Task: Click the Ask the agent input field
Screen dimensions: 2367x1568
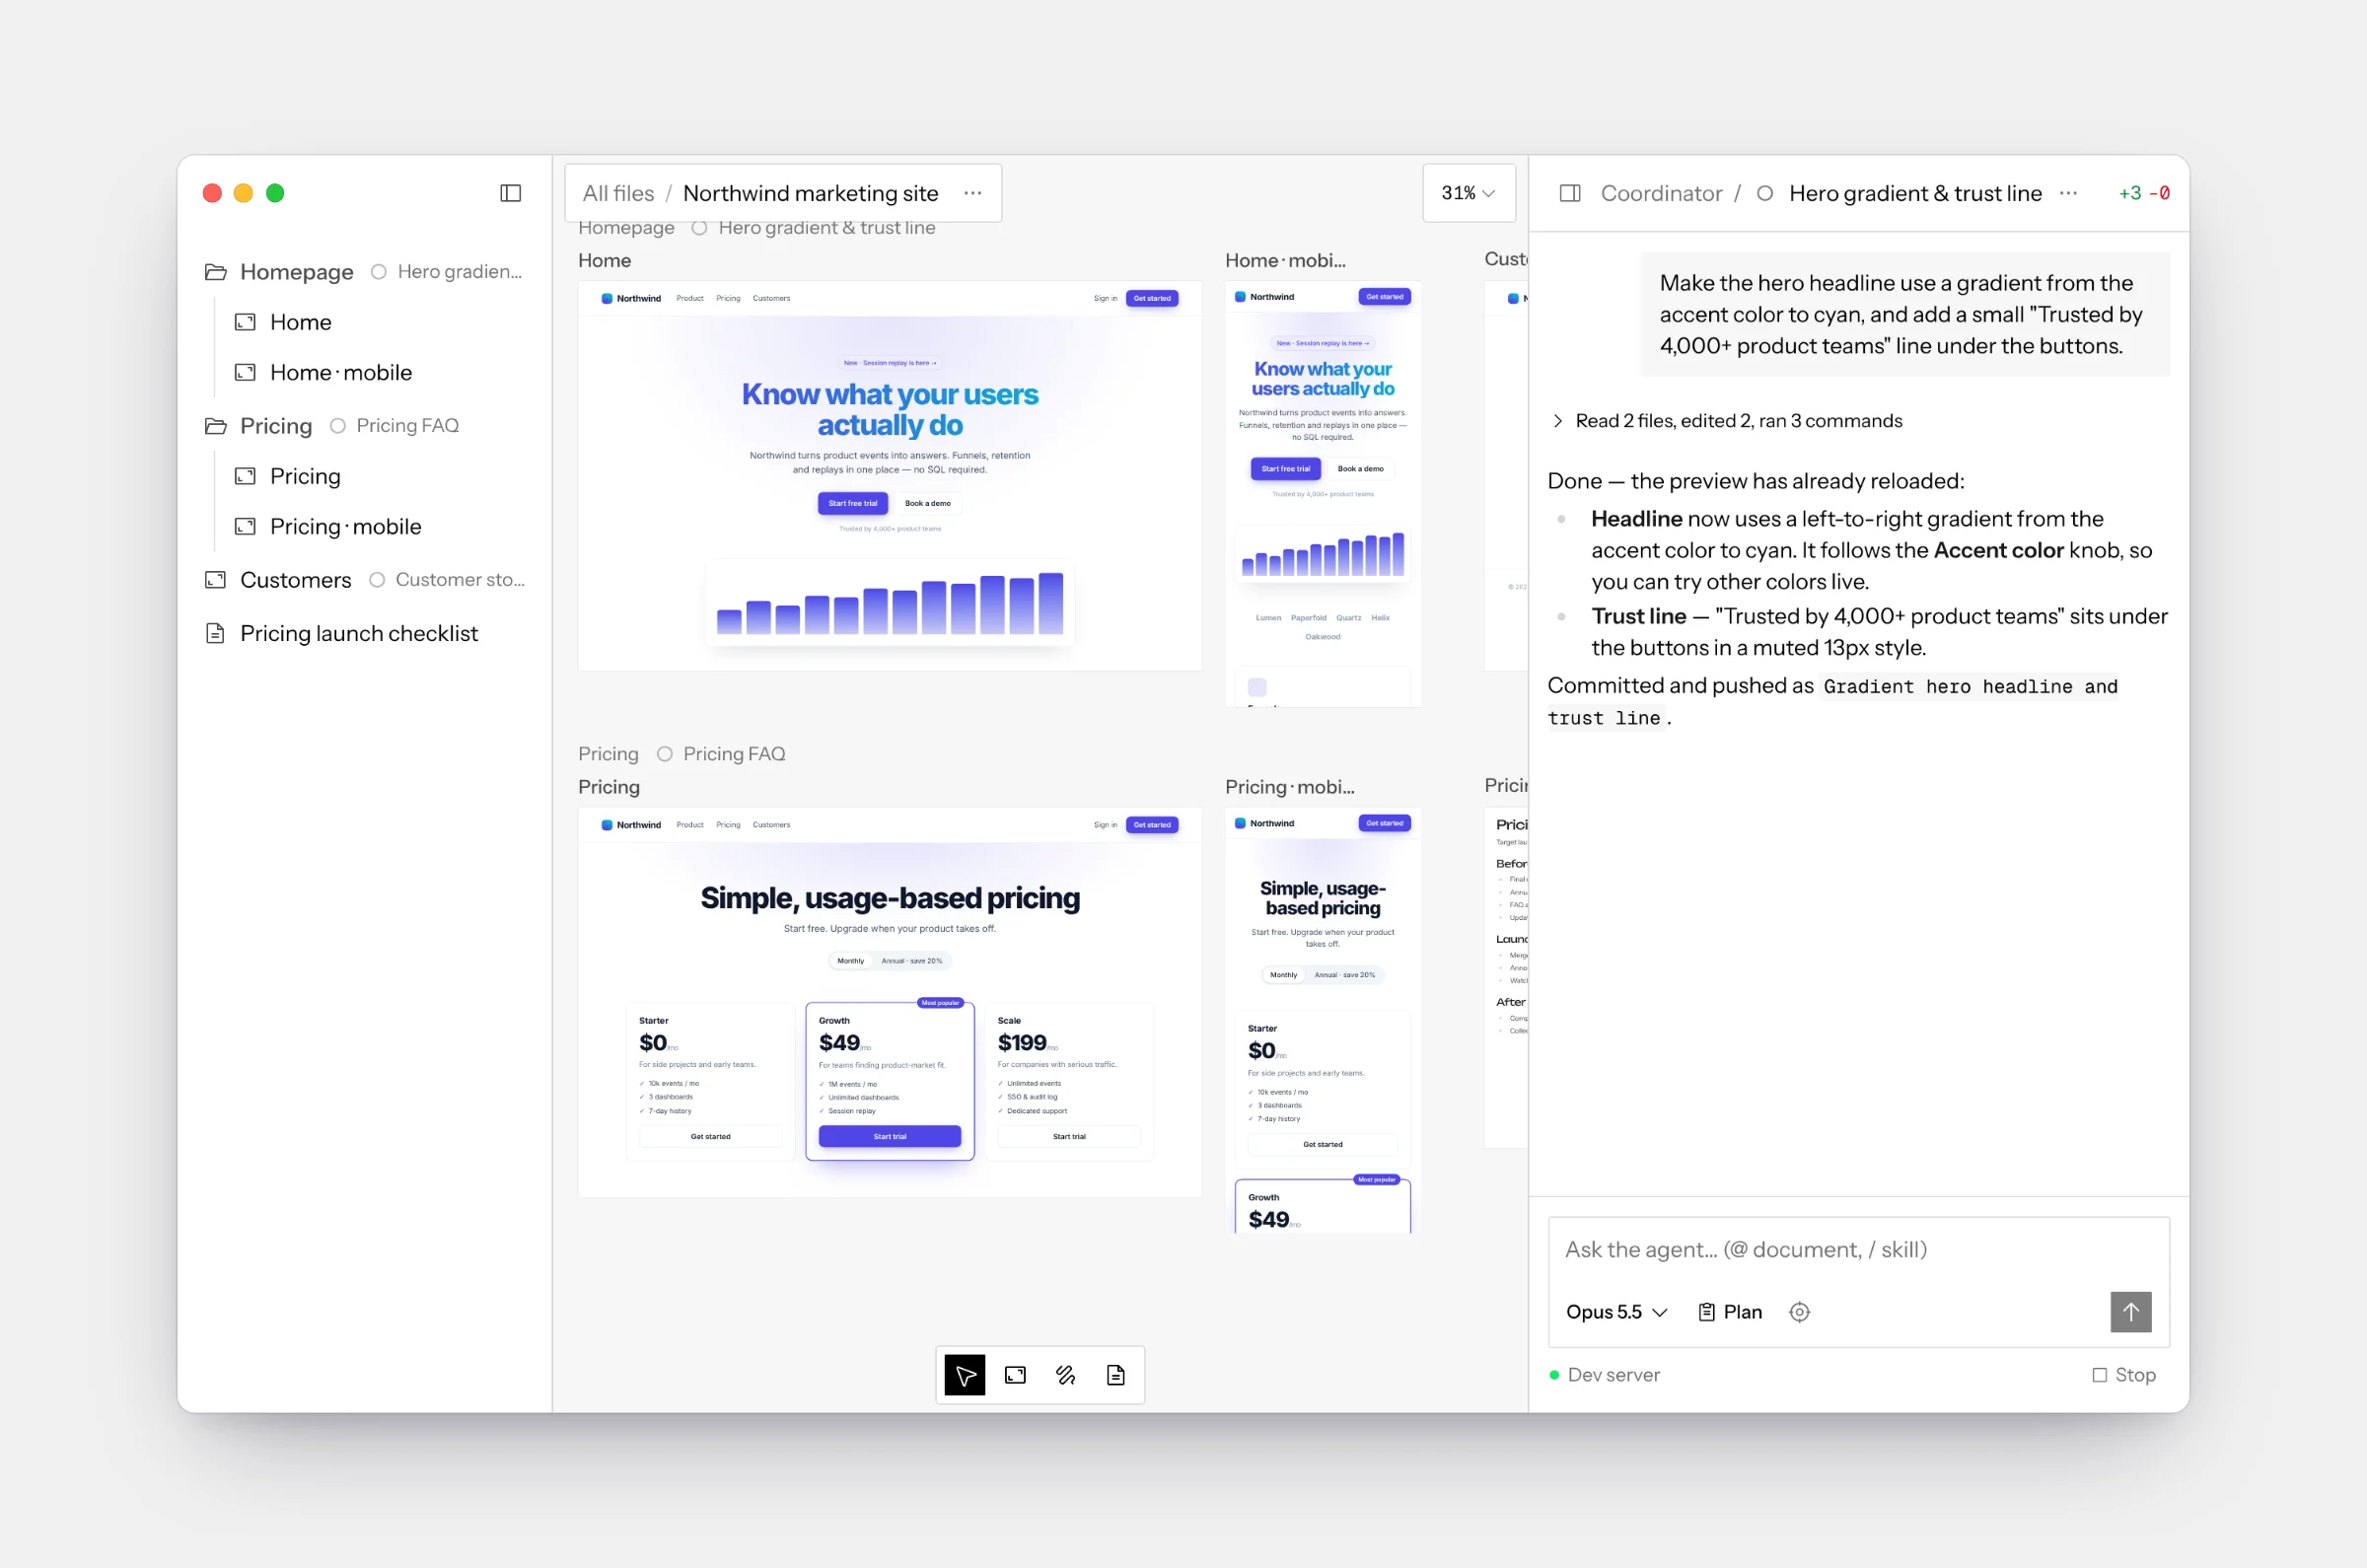Action: click(x=1858, y=1250)
